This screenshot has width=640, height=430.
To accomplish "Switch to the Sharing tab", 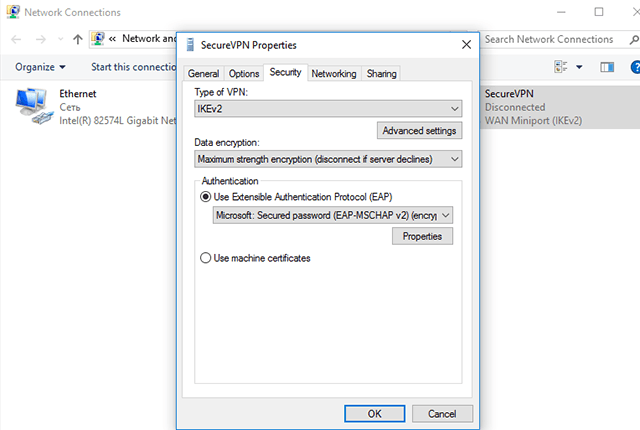I will click(381, 74).
